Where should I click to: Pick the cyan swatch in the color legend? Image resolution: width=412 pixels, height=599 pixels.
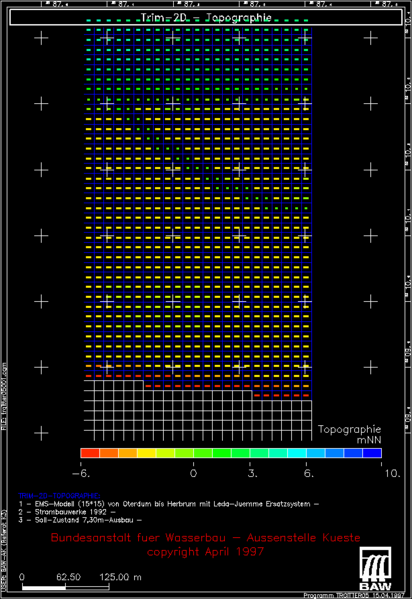point(297,453)
